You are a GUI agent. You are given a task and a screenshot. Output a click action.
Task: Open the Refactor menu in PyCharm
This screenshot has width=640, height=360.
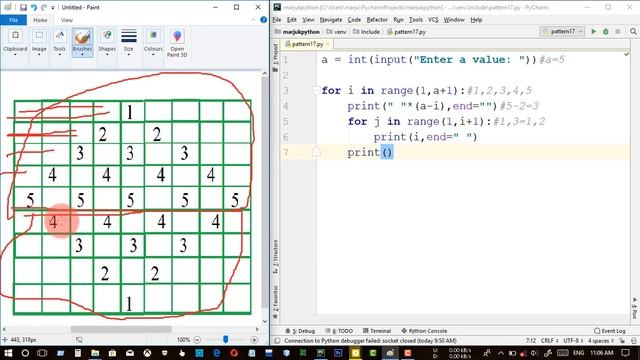click(x=377, y=20)
